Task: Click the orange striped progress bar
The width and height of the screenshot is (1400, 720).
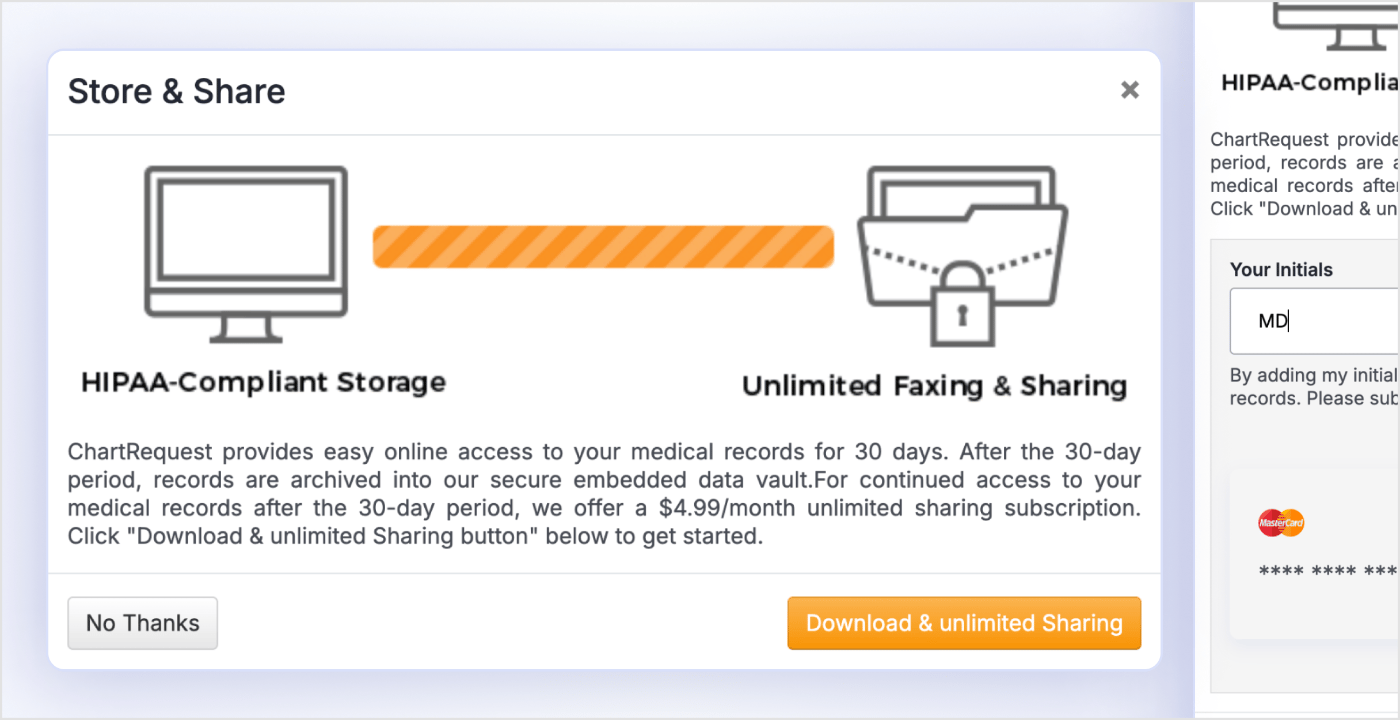Action: (603, 247)
